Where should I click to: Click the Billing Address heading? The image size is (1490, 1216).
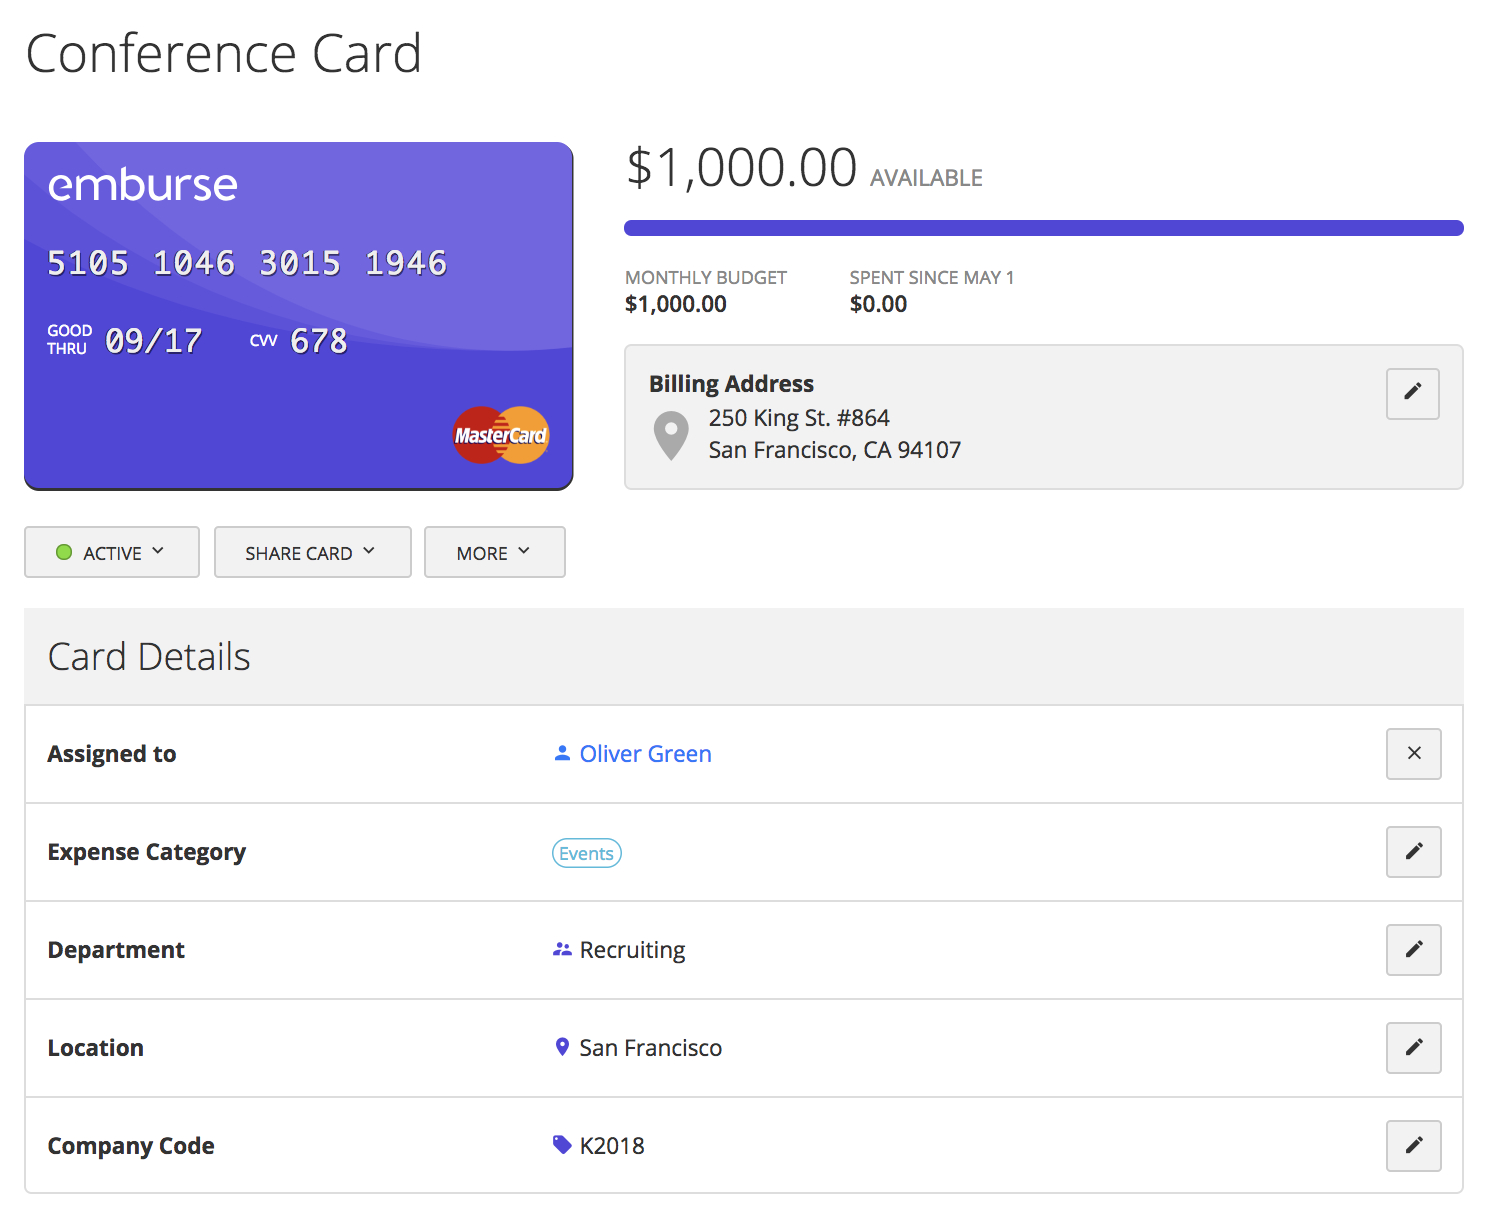click(x=731, y=384)
